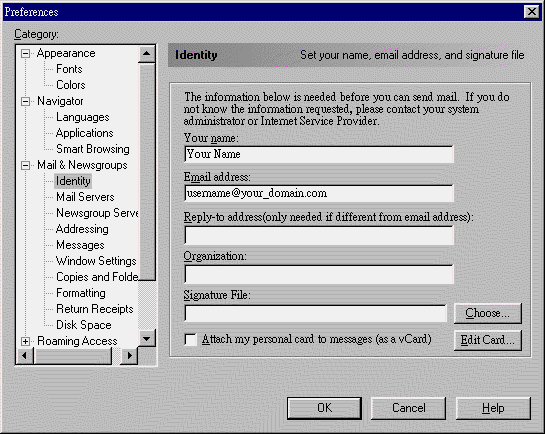This screenshot has height=434, width=545.
Task: Click the category list vertical scrollbar track
Action: point(147,304)
